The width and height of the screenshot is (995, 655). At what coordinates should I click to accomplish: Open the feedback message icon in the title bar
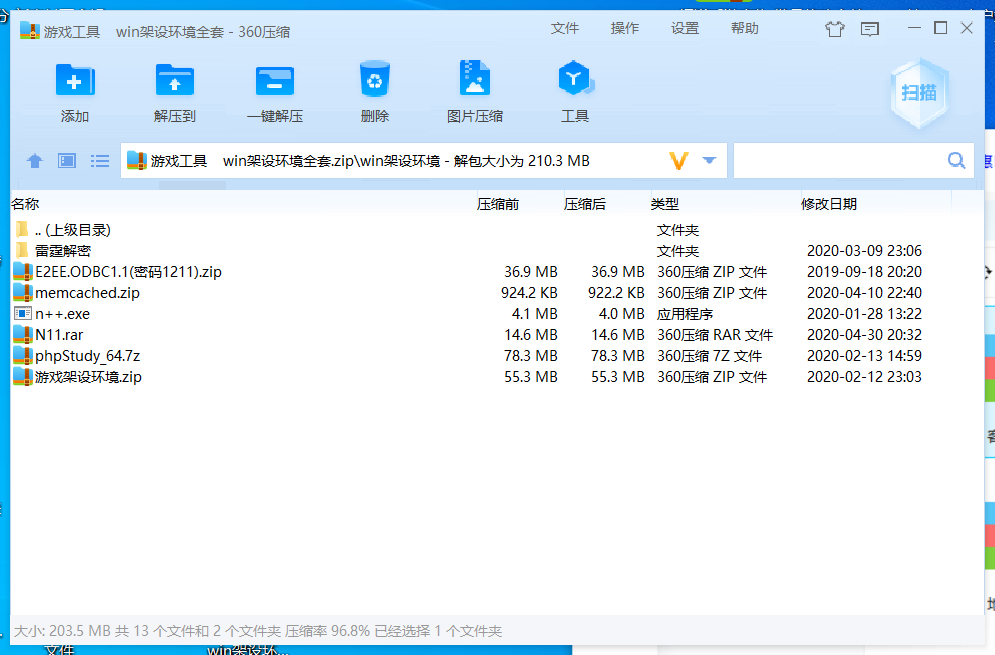[x=869, y=29]
